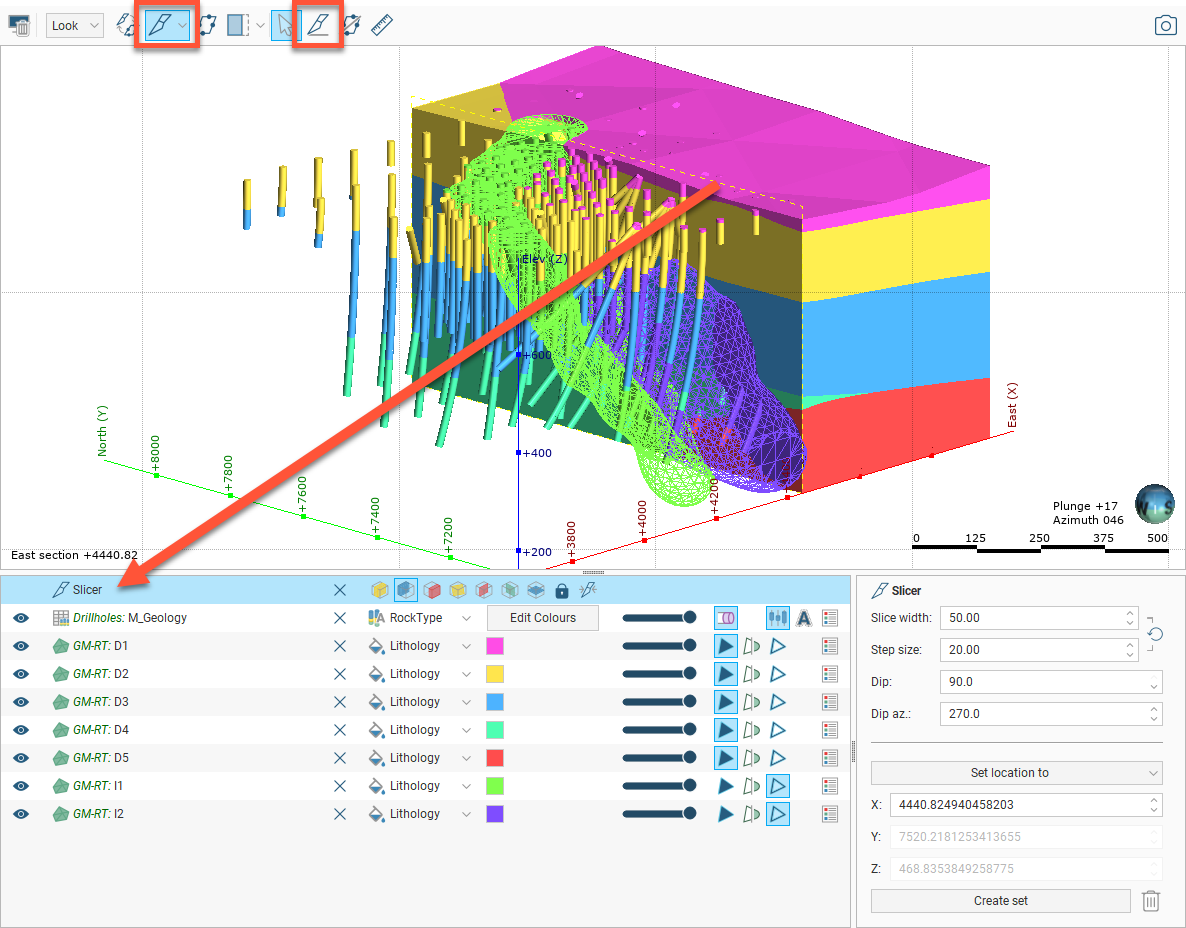Expand the RockType column dropdown
Image resolution: width=1186 pixels, height=928 pixels.
466,618
